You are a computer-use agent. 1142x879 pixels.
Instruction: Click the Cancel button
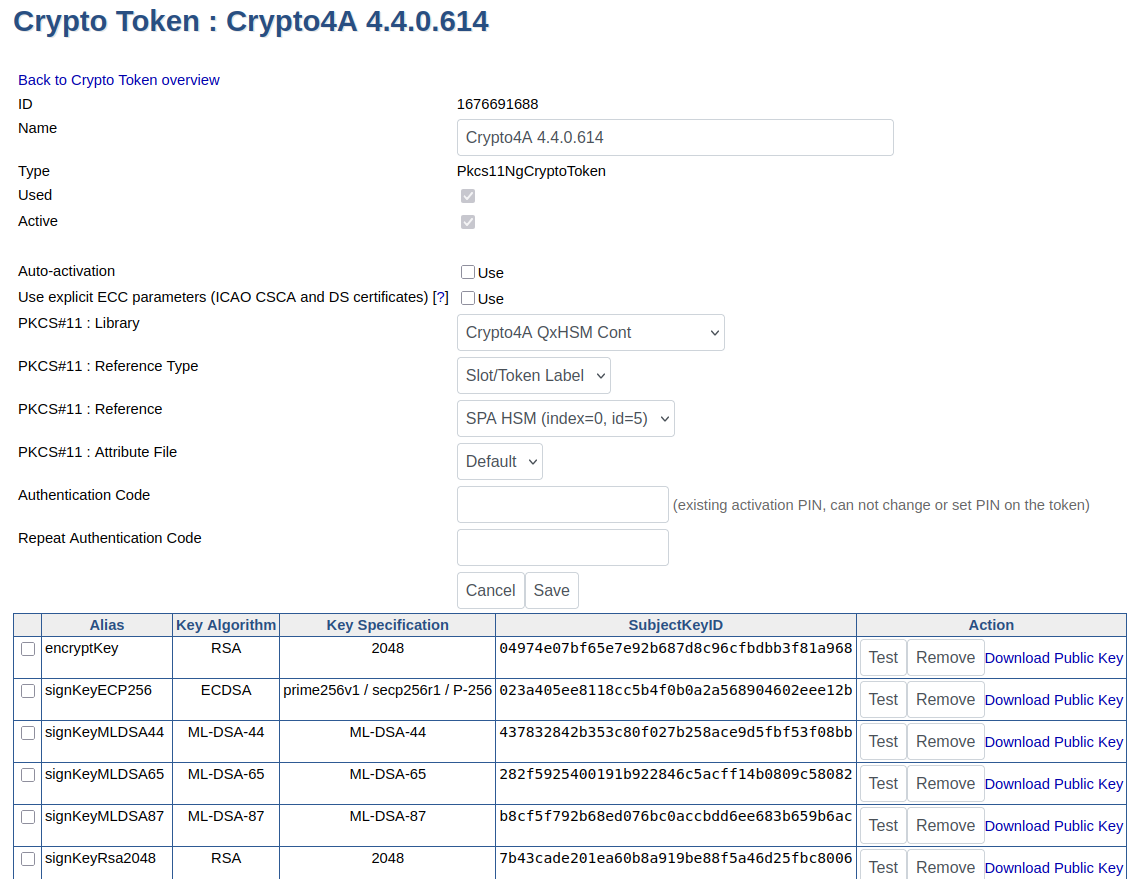pyautogui.click(x=490, y=590)
